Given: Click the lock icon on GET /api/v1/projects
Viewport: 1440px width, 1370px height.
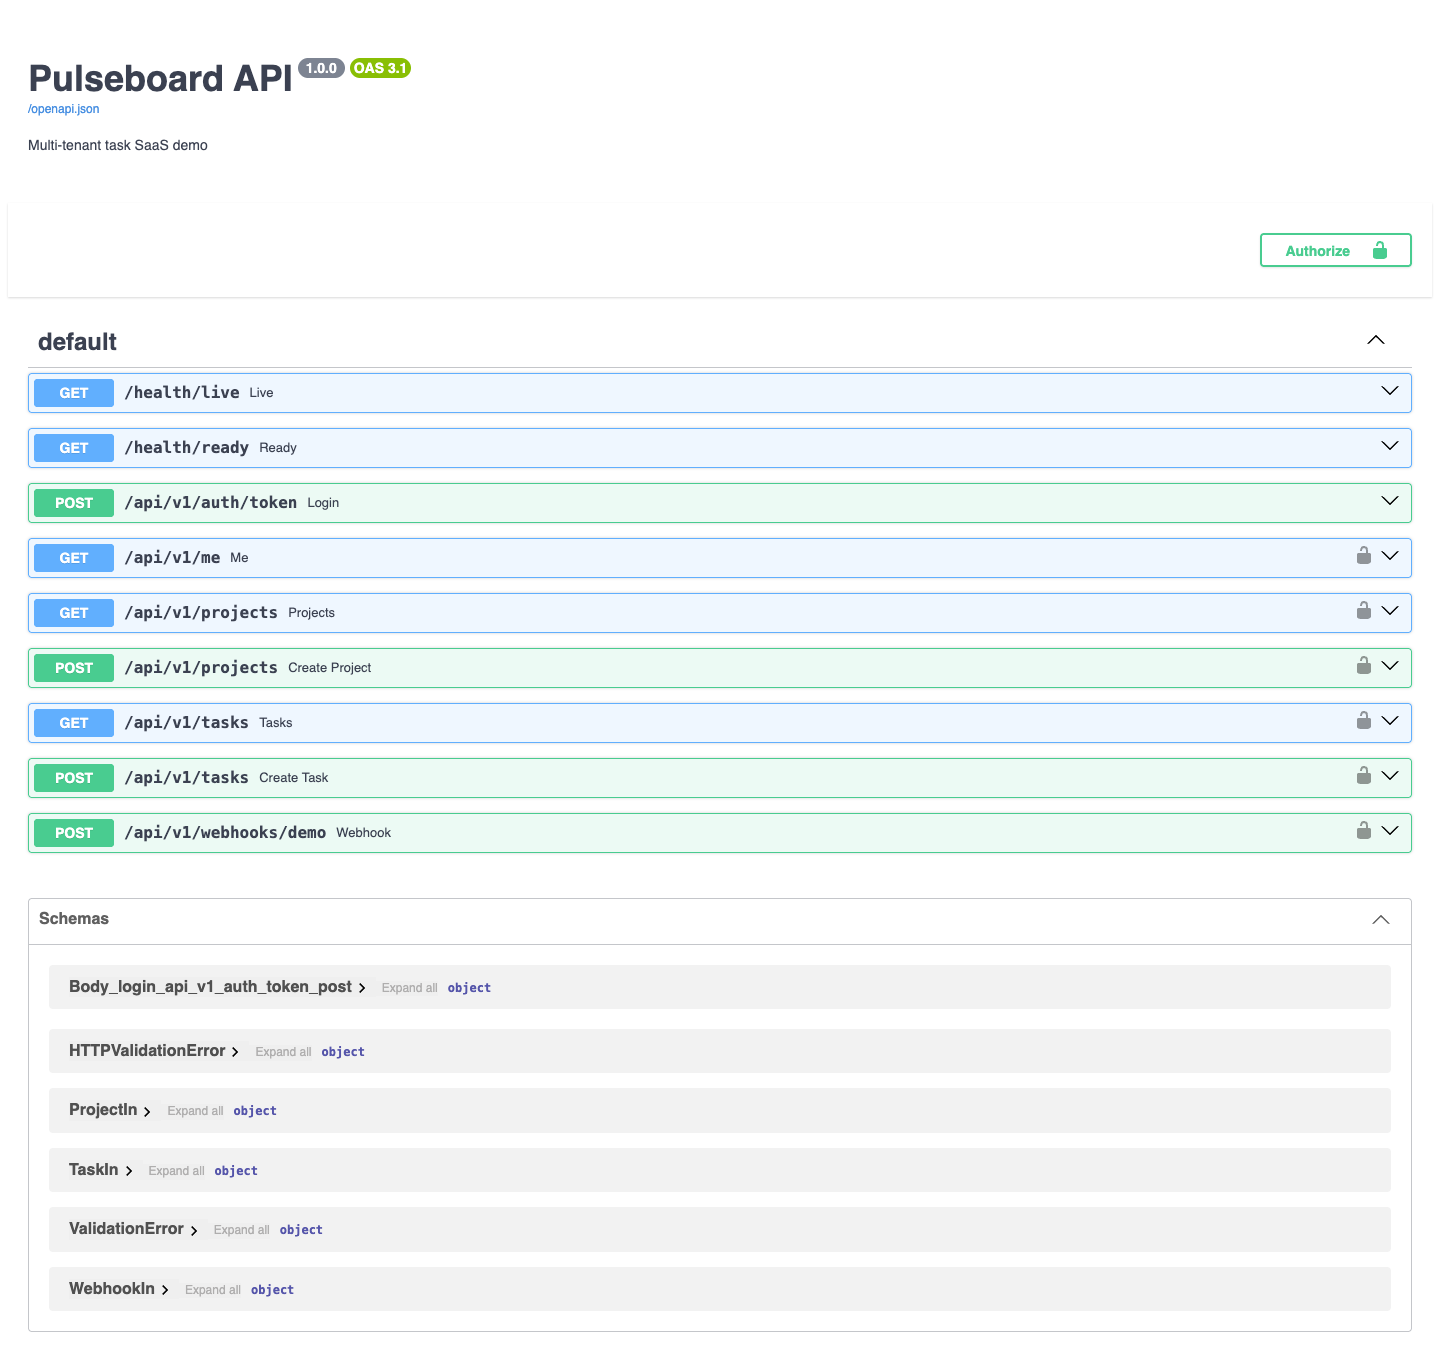Looking at the screenshot, I should pos(1364,611).
